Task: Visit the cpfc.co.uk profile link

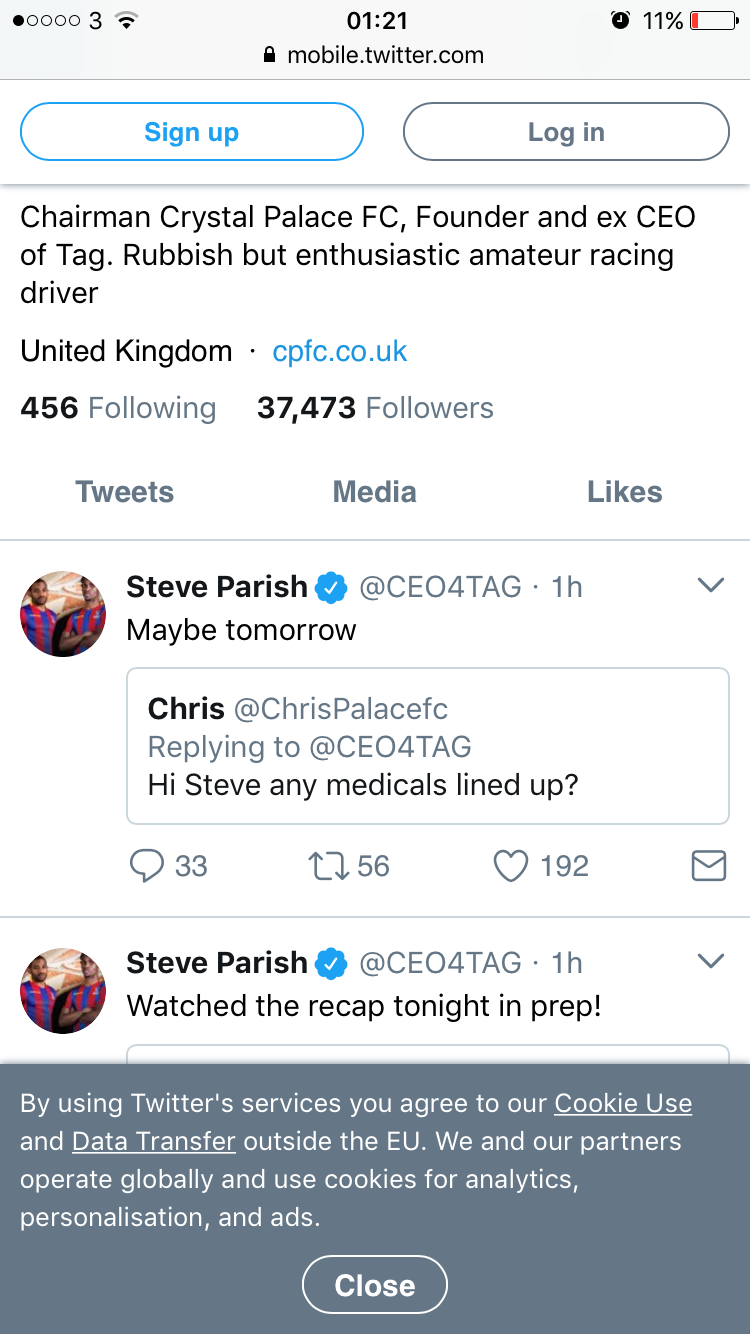Action: 340,351
